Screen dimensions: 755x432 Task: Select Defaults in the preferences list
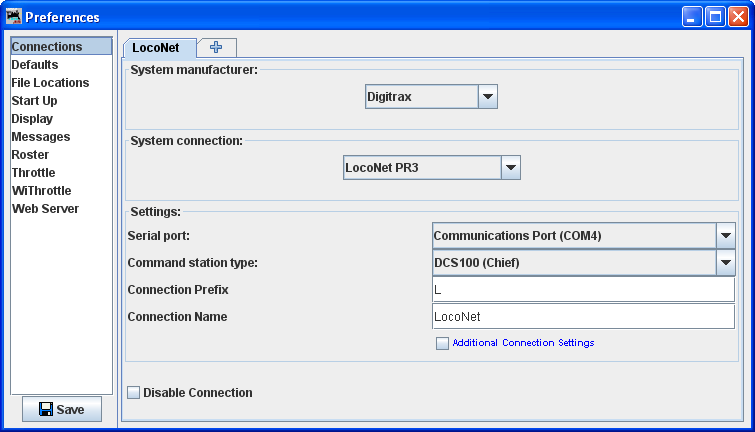(x=35, y=65)
